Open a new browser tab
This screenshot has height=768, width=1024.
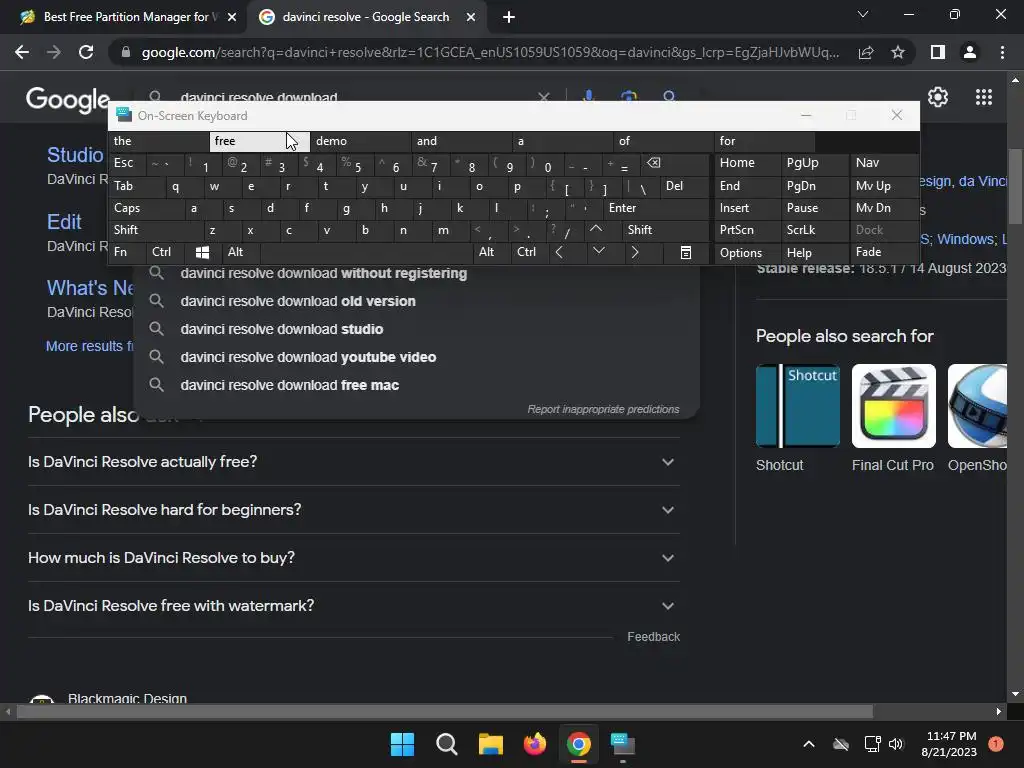click(509, 17)
